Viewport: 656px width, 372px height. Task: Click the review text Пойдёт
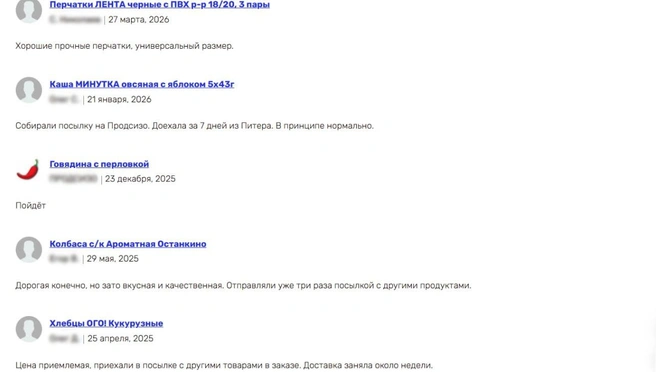pos(31,205)
